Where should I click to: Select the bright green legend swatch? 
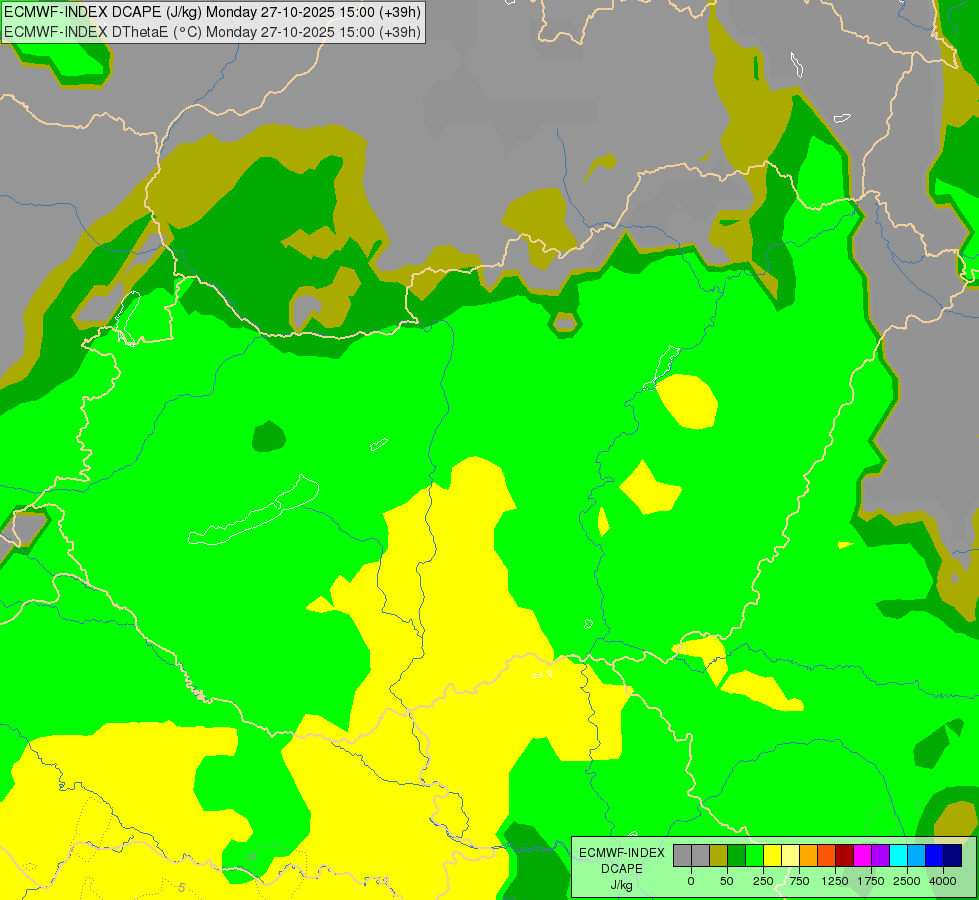(755, 855)
